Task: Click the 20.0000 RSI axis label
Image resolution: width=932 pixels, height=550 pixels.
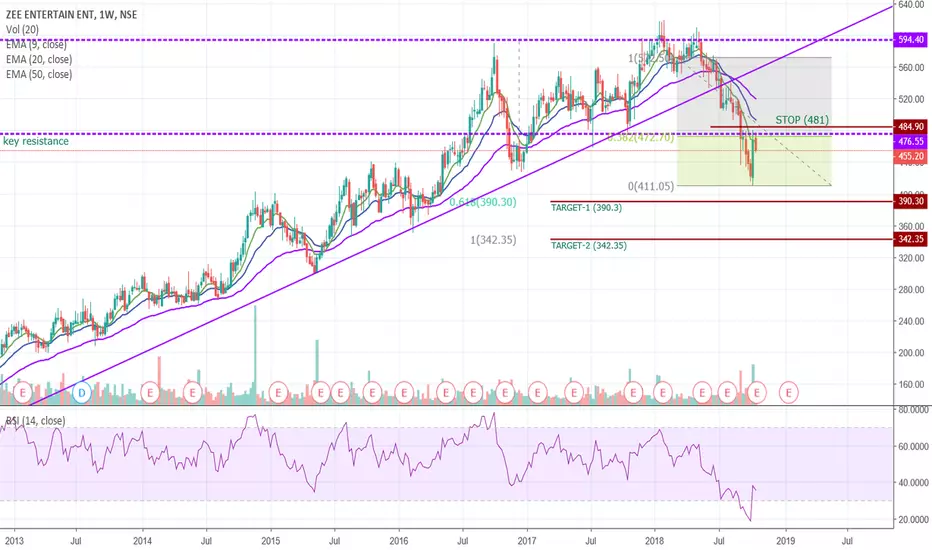Action: (913, 520)
